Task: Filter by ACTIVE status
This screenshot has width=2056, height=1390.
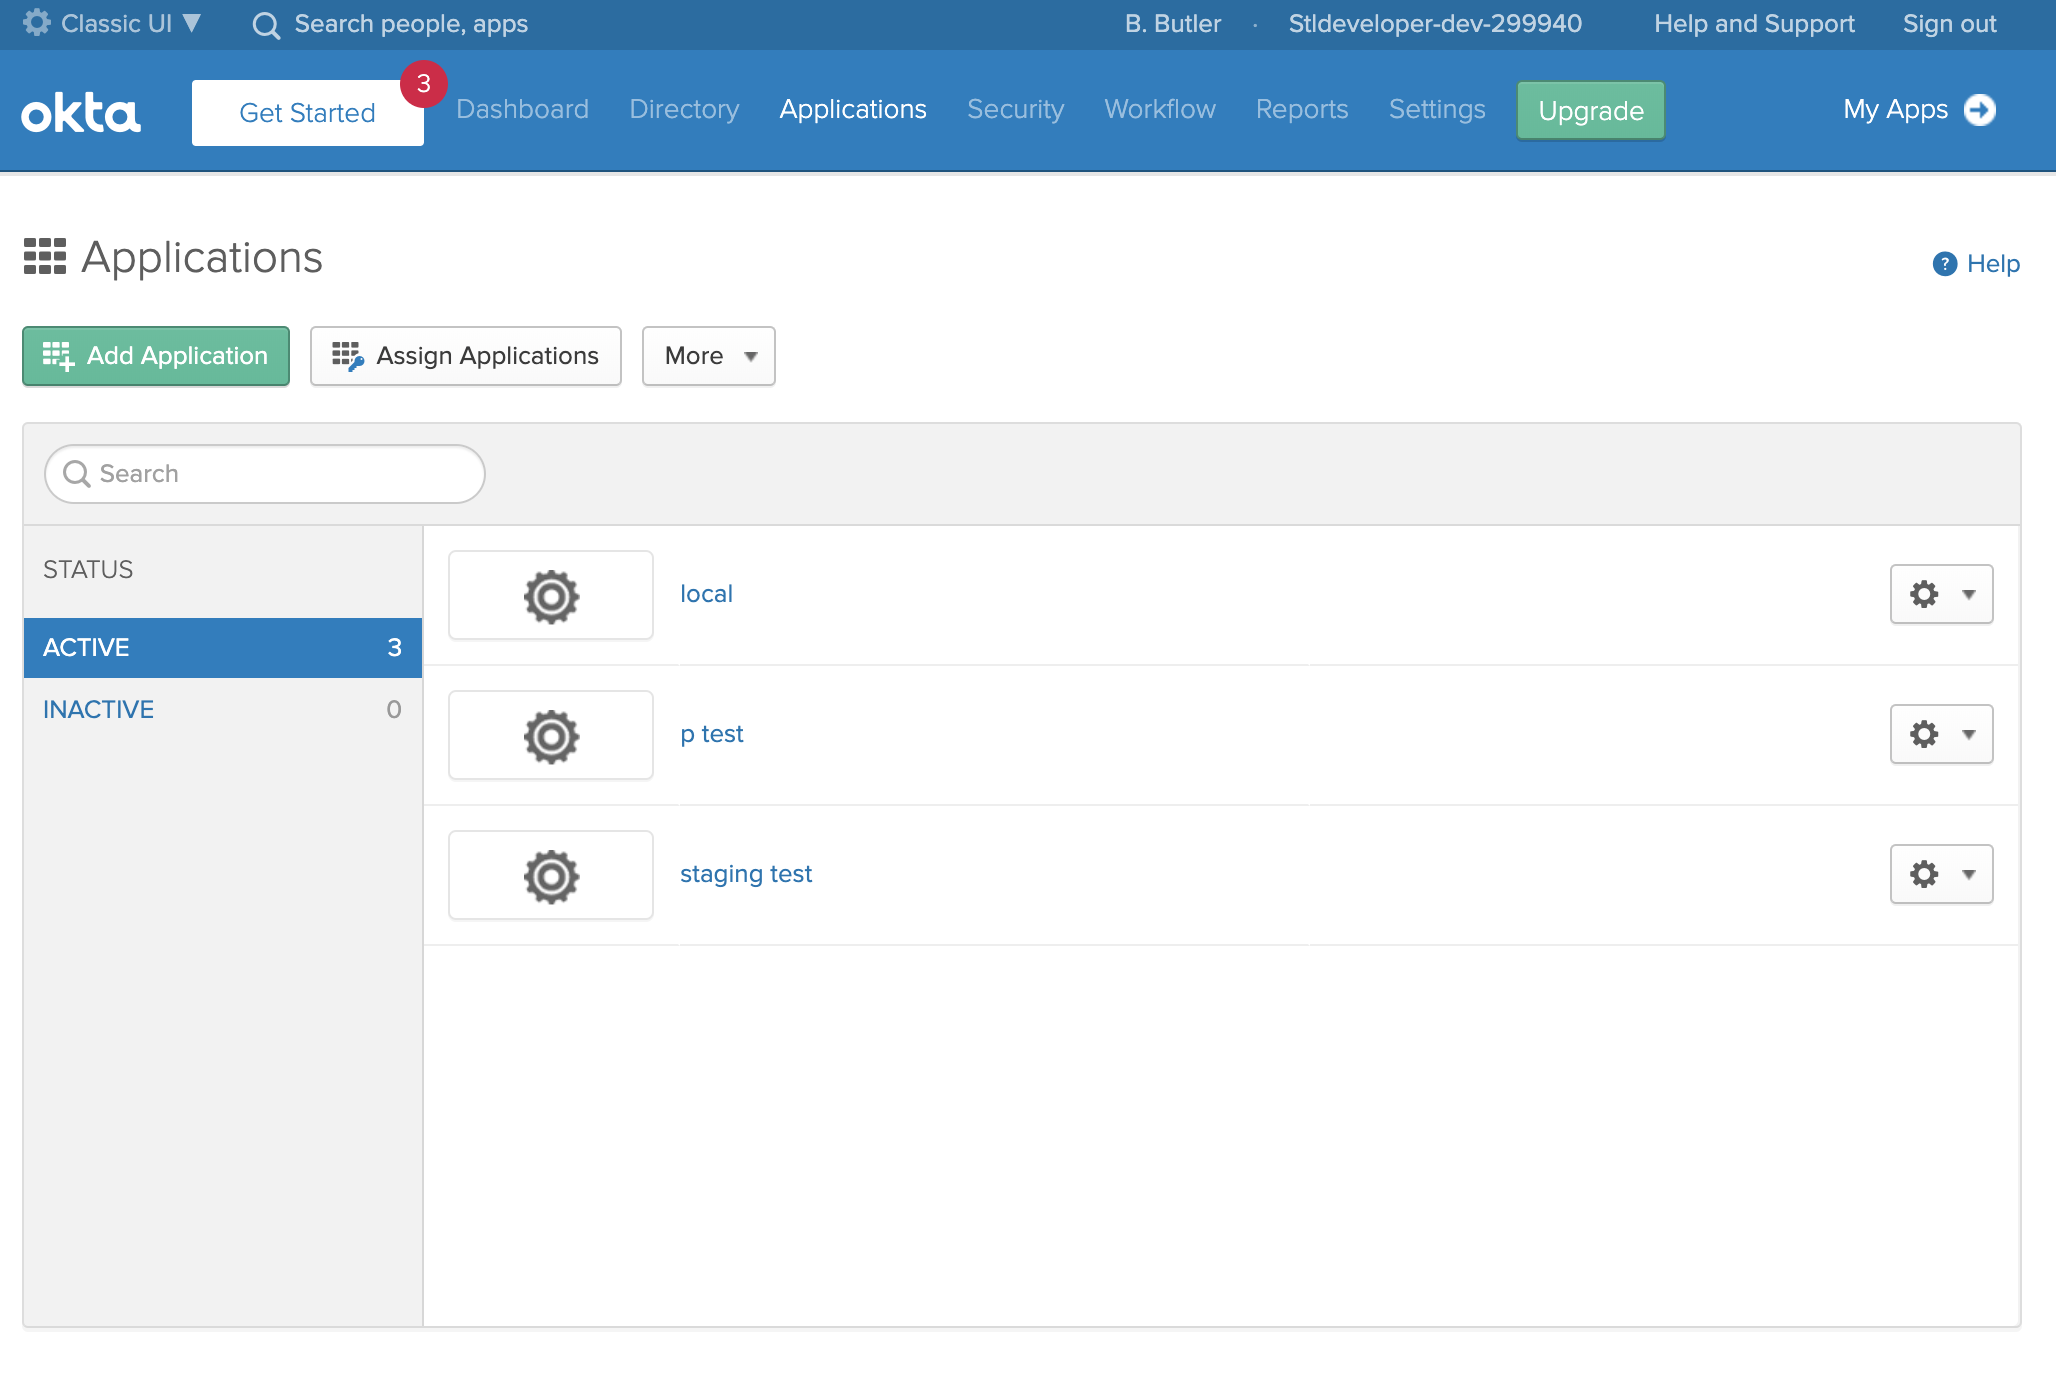Action: (x=223, y=648)
